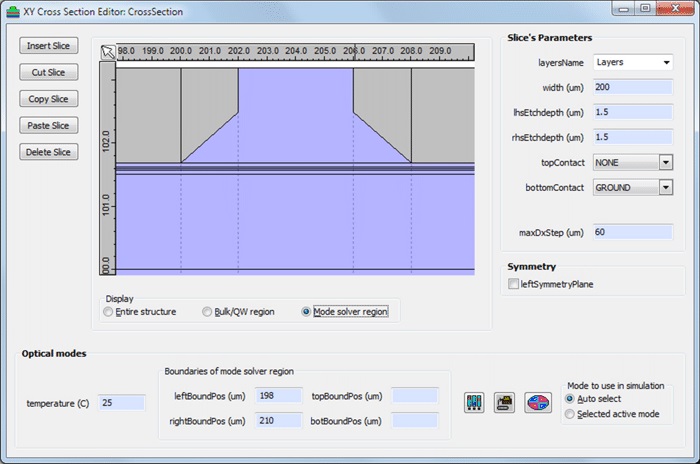This screenshot has width=700, height=464.
Task: Click the printer-like mode settings icon
Action: click(504, 403)
